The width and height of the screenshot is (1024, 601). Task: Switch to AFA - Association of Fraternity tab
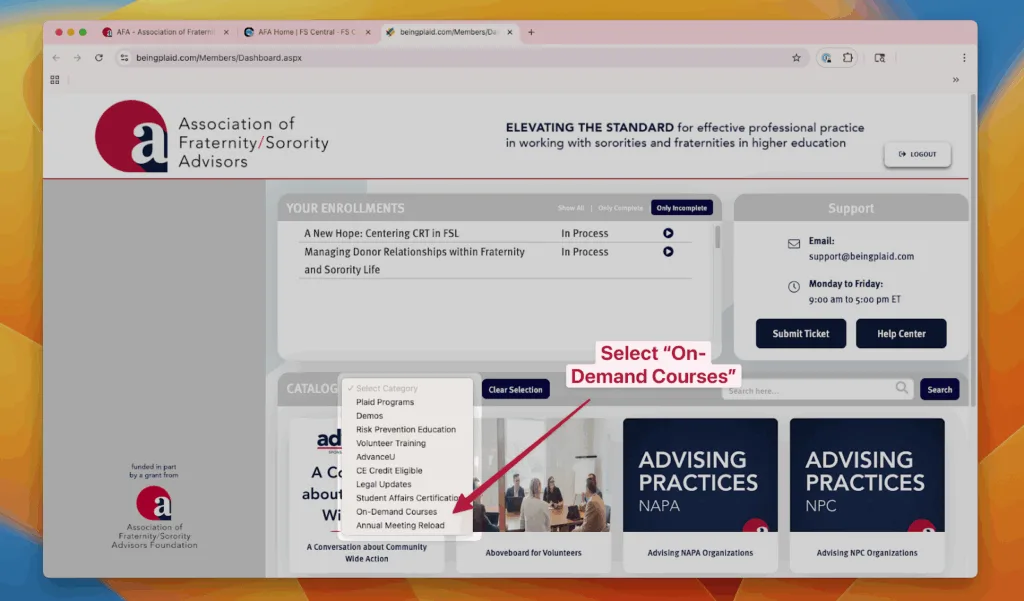coord(166,32)
